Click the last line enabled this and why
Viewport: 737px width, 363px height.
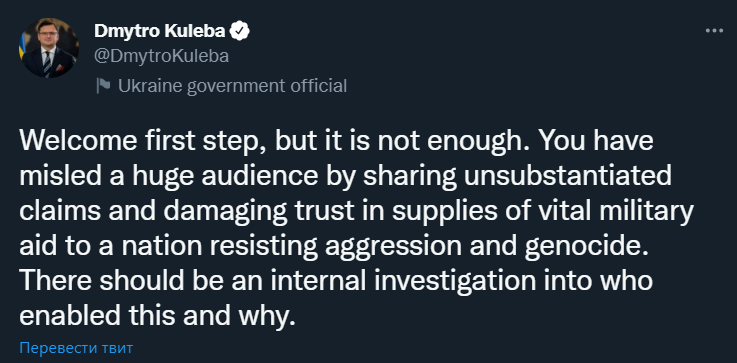[x=158, y=316]
